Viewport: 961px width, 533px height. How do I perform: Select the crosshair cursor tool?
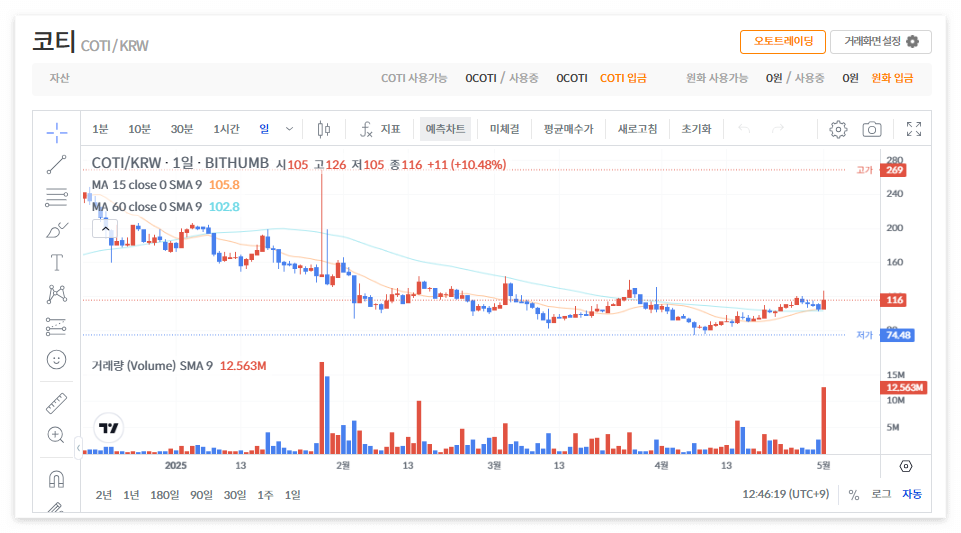tap(56, 132)
